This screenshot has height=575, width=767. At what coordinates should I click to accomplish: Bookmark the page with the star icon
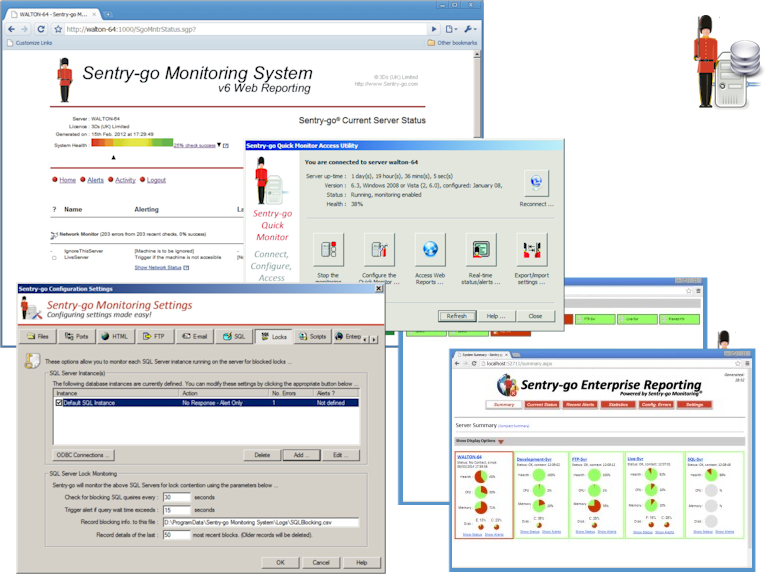click(58, 29)
